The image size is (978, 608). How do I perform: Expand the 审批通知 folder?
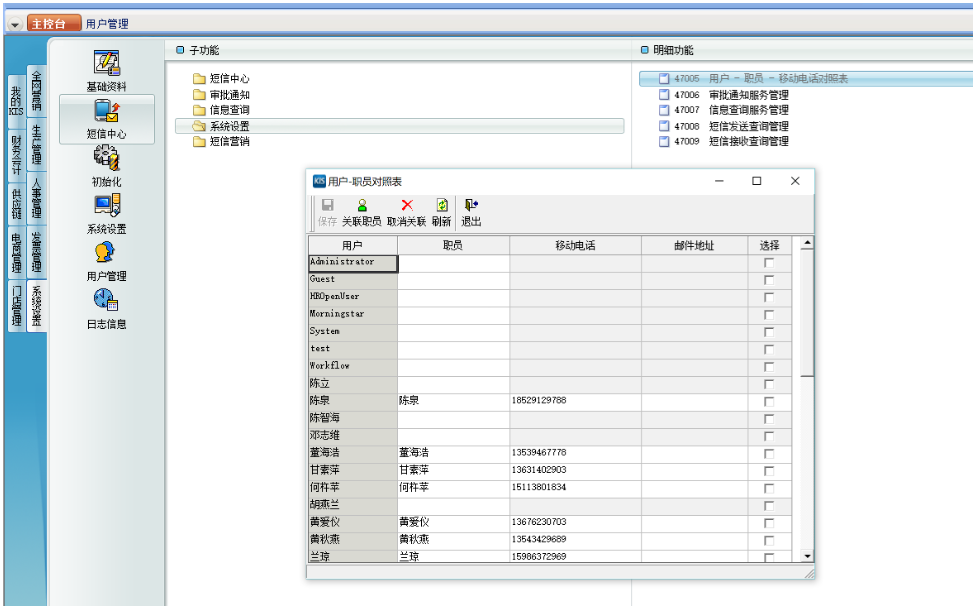tap(229, 94)
